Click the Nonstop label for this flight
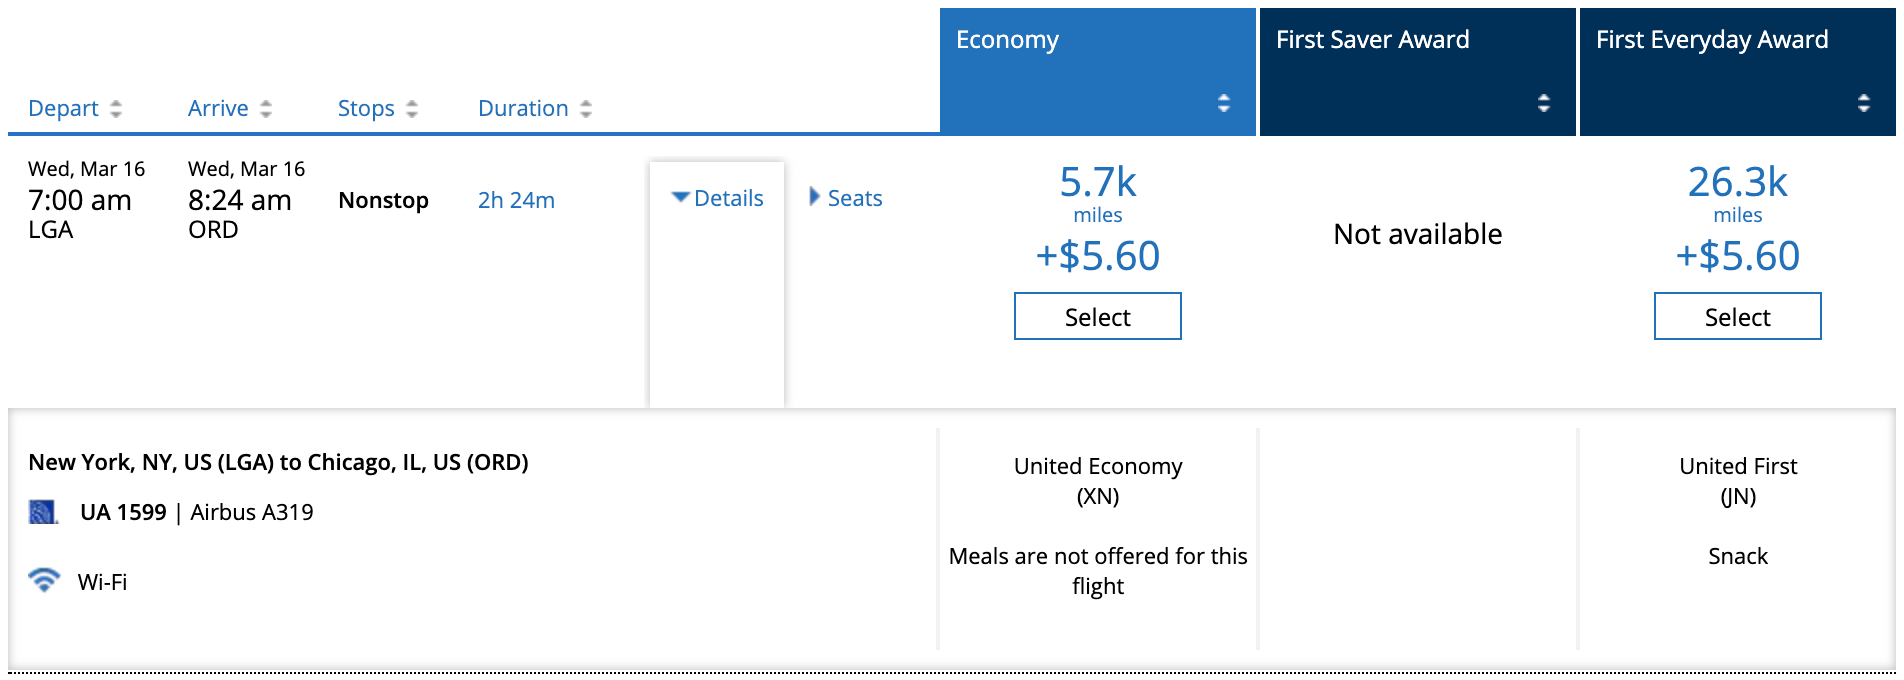The height and width of the screenshot is (680, 1904). (x=383, y=200)
